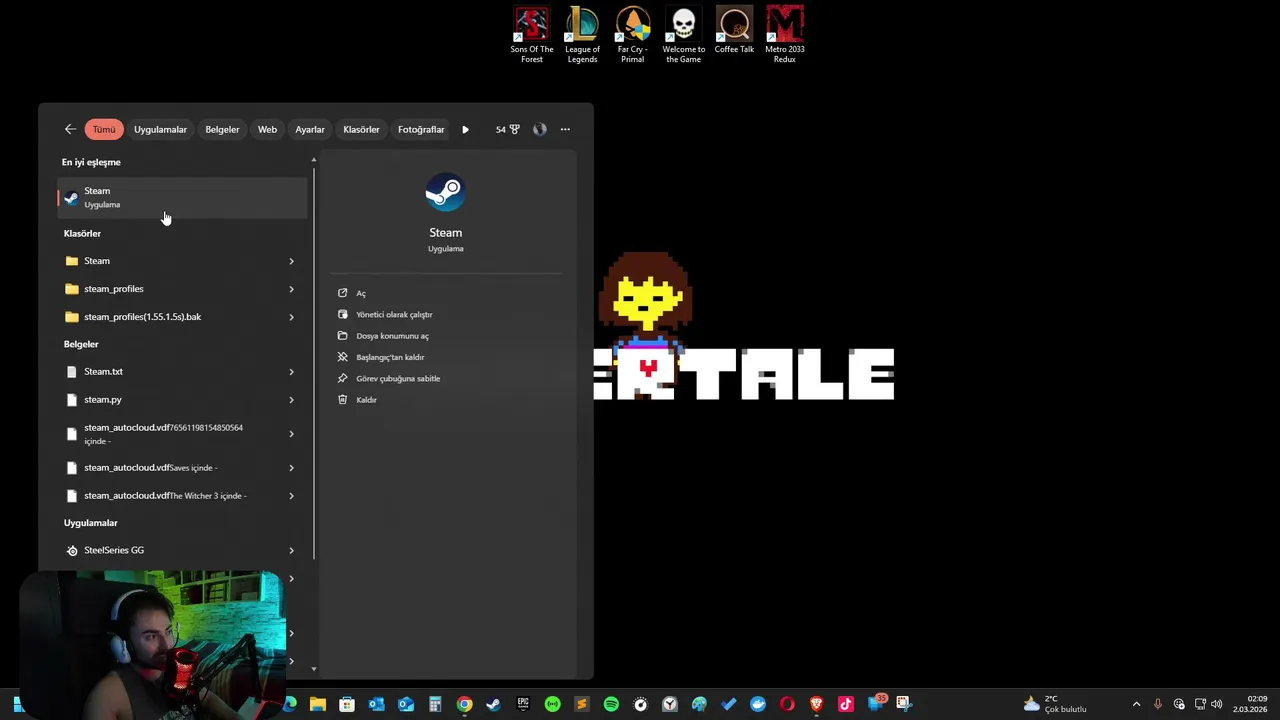Open Google Chrome from the taskbar
Viewport: 1280px width, 720px height.
[464, 704]
